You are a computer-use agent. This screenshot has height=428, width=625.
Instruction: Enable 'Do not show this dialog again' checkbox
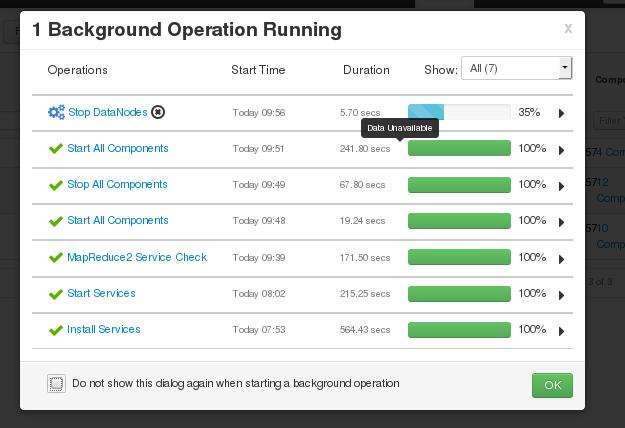pos(56,383)
